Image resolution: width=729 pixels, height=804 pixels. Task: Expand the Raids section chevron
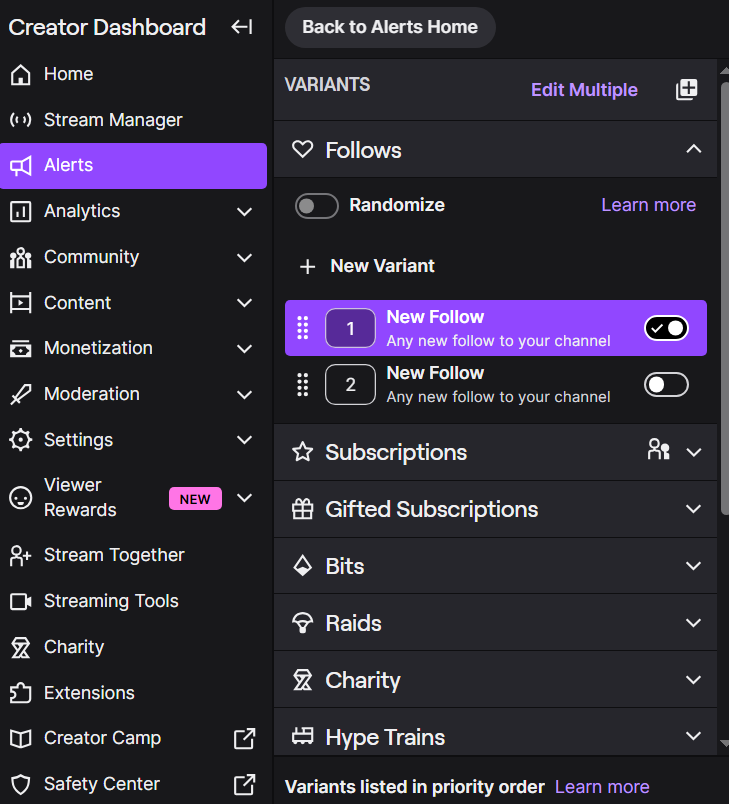(x=694, y=623)
